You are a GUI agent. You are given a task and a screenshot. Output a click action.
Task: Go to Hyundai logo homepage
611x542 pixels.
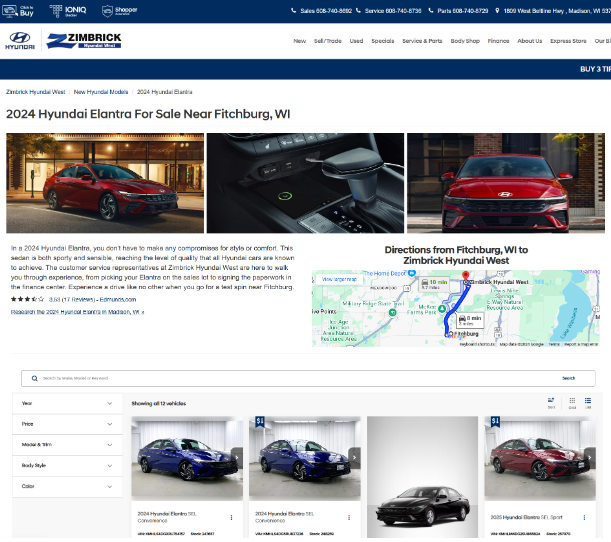click(x=20, y=41)
